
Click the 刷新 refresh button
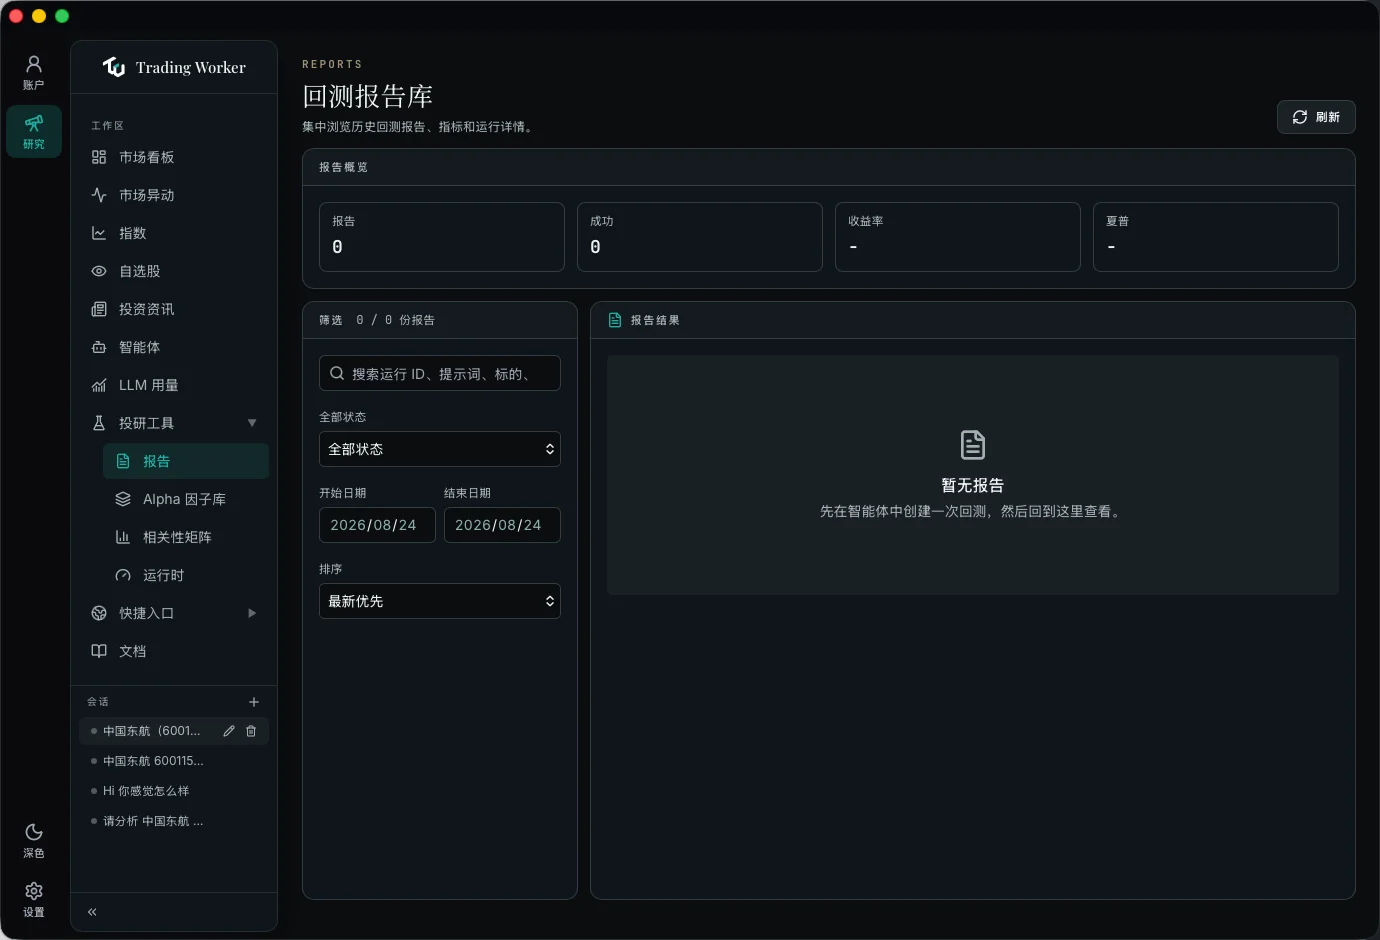(1316, 117)
